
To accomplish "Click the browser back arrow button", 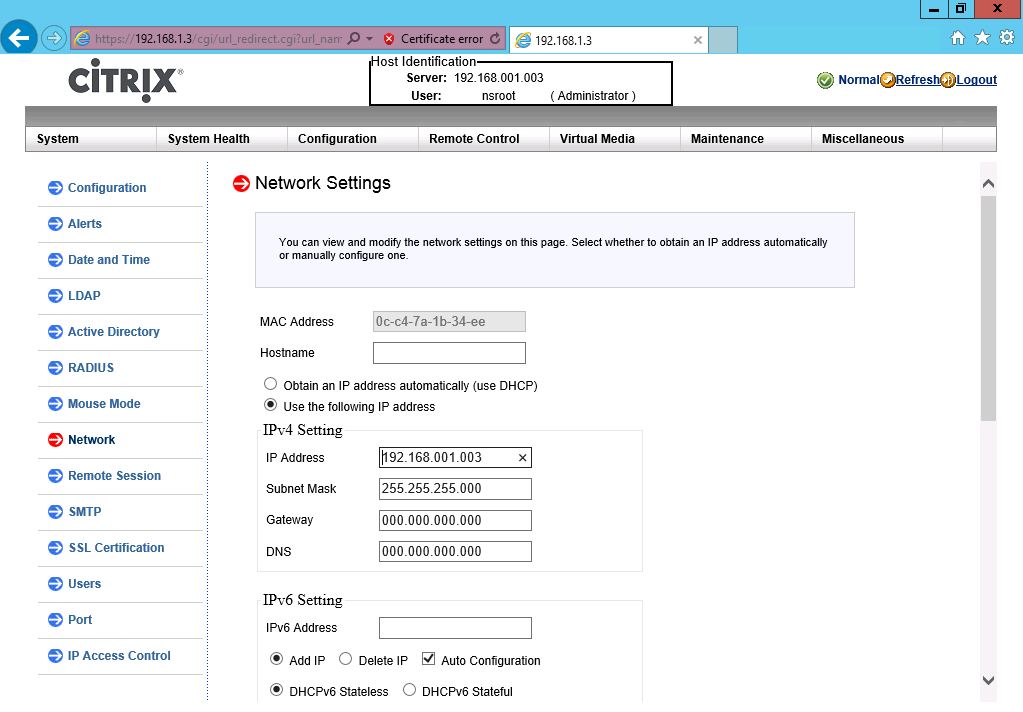I will pyautogui.click(x=19, y=38).
